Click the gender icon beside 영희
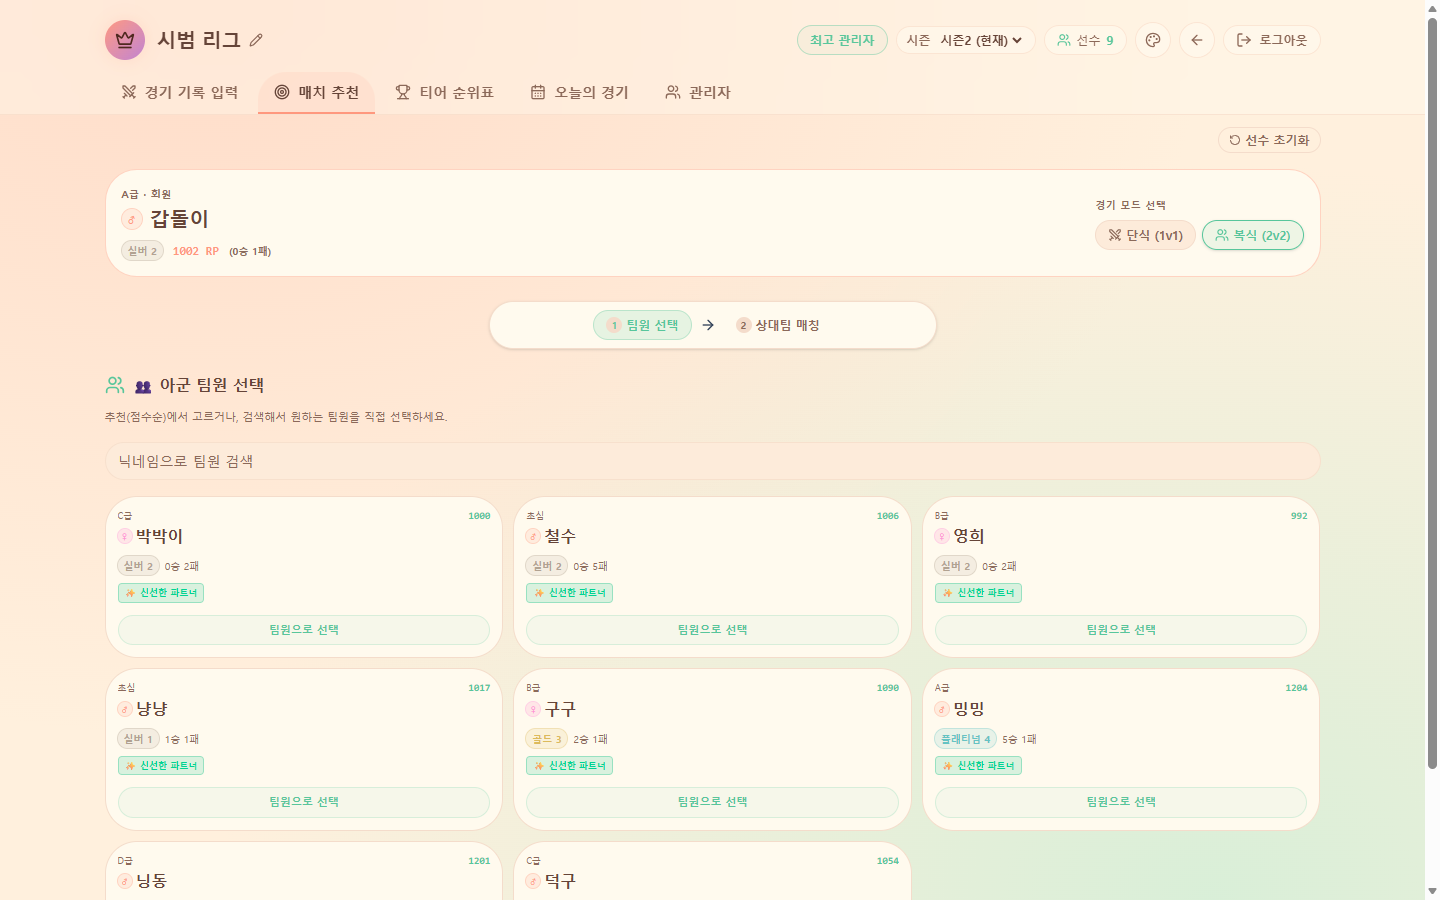This screenshot has width=1440, height=900. tap(942, 537)
